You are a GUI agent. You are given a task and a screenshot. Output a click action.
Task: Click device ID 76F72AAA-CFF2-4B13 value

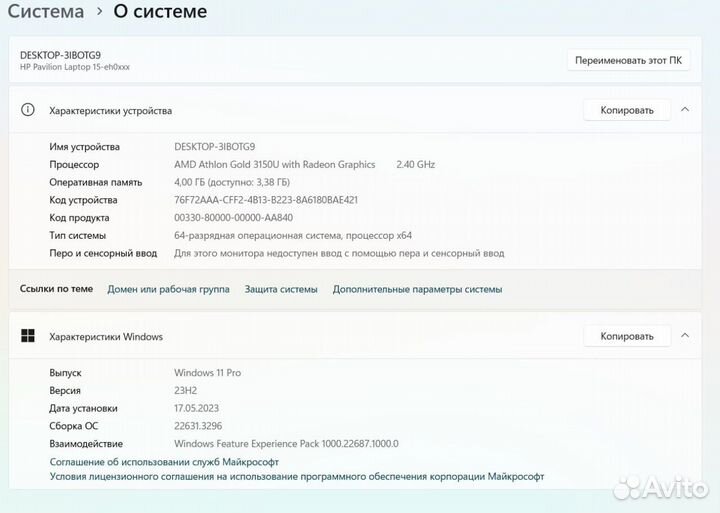(266, 200)
